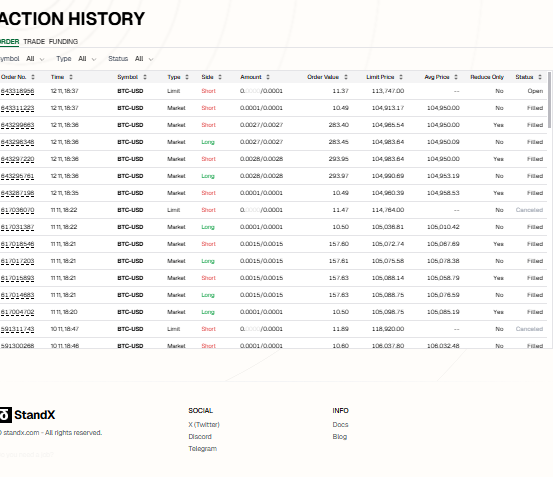Open order number 617031387

[x=17, y=227]
